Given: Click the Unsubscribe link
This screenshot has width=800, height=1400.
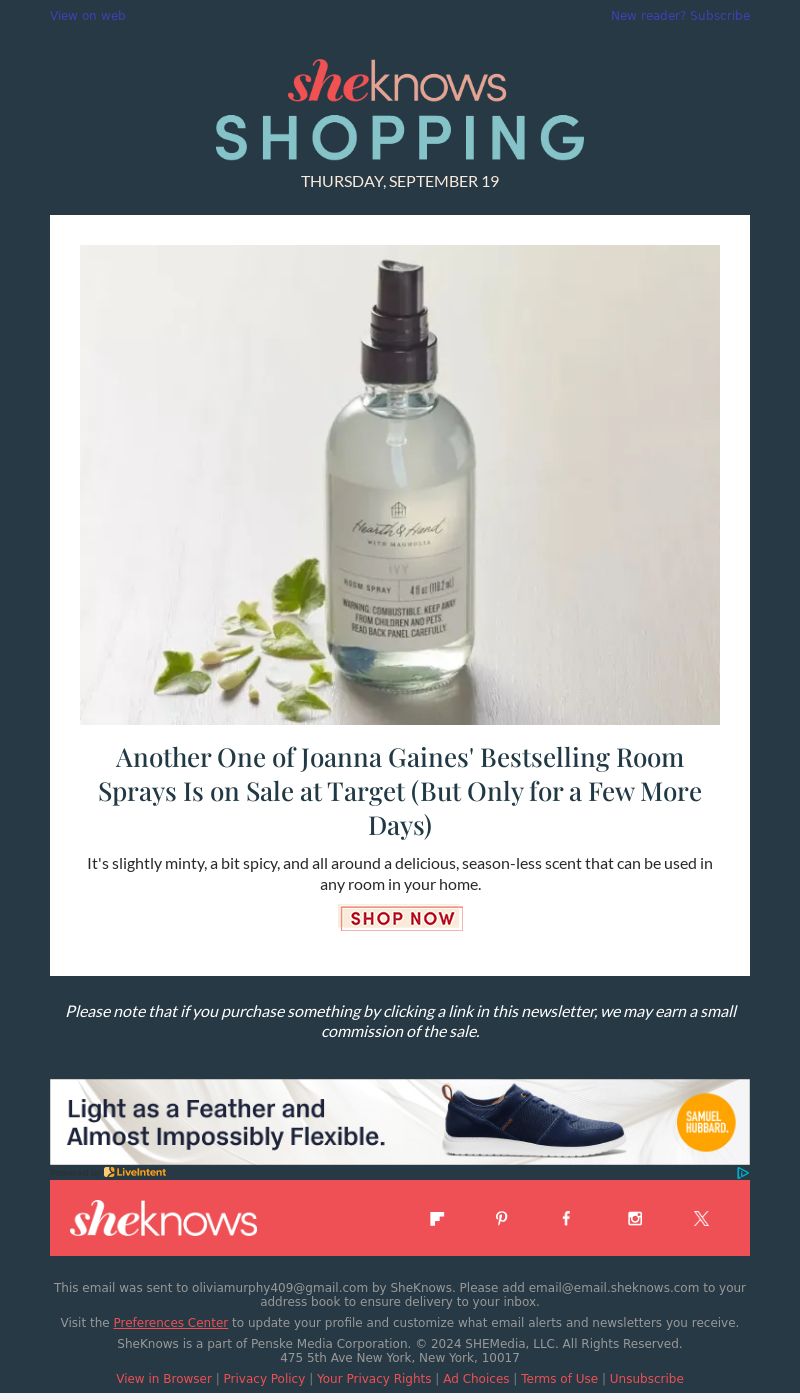Looking at the screenshot, I should click(647, 1379).
